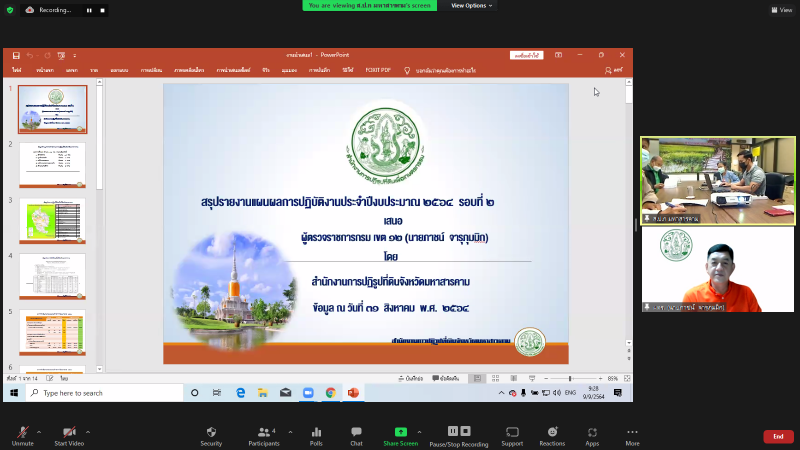The height and width of the screenshot is (450, 800).
Task: Switch to Slide Sorter view
Action: 495,379
